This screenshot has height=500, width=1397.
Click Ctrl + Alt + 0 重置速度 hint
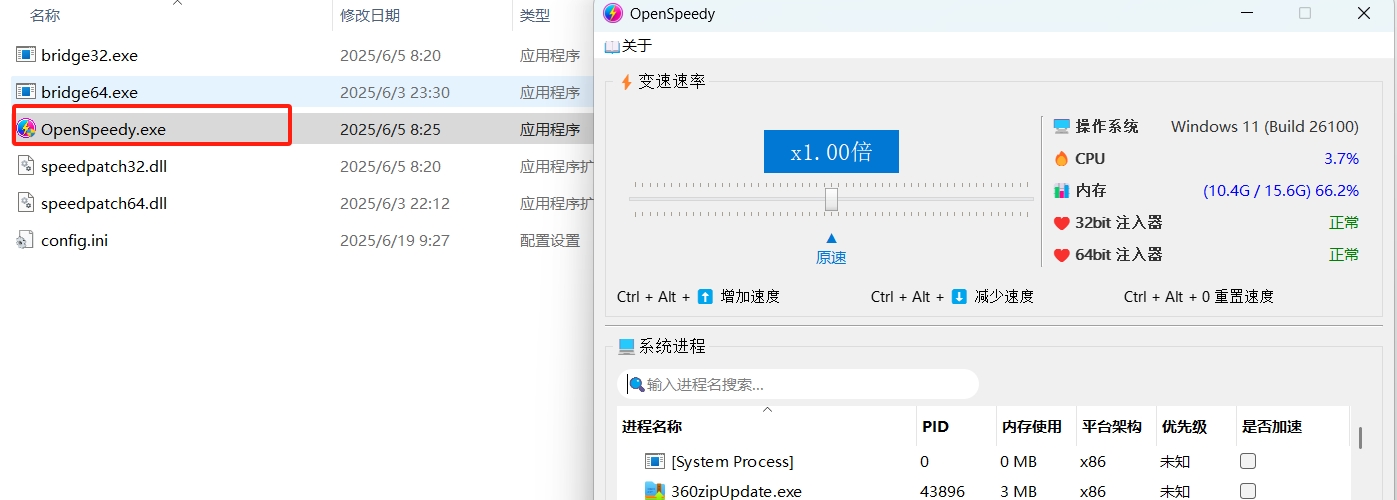1199,296
